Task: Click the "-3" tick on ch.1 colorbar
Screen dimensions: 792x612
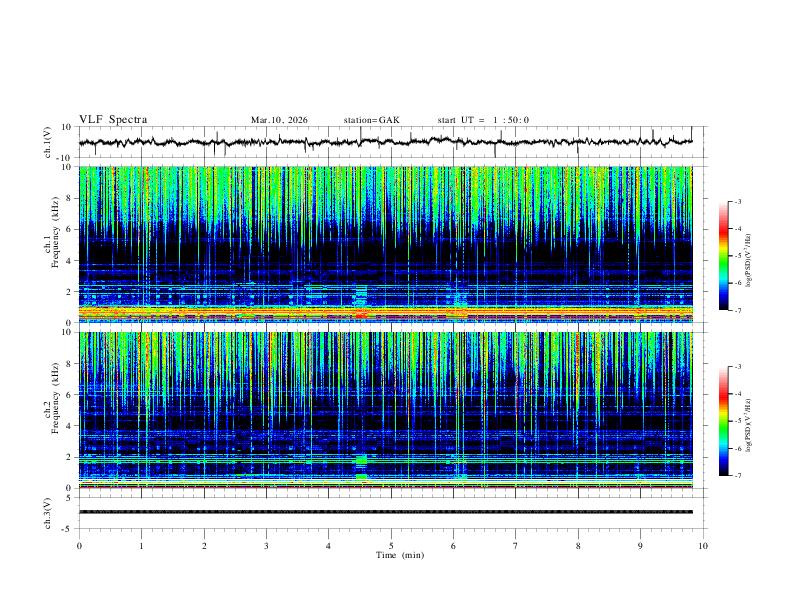Action: point(737,201)
